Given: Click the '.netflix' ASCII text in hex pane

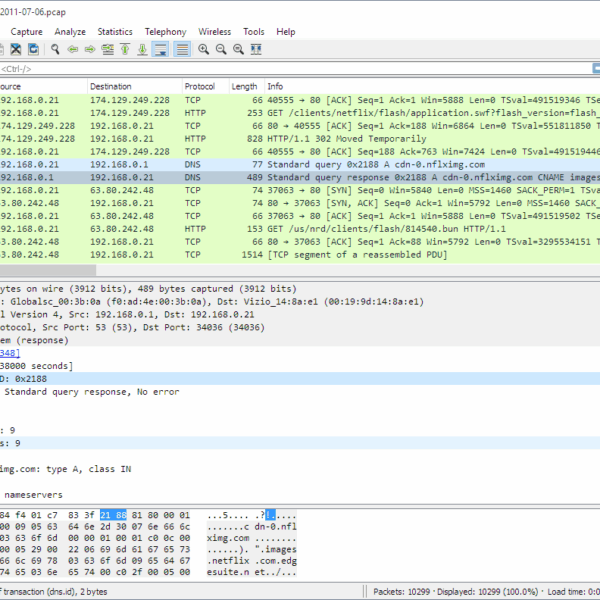Looking at the screenshot, I should pyautogui.click(x=228, y=561).
